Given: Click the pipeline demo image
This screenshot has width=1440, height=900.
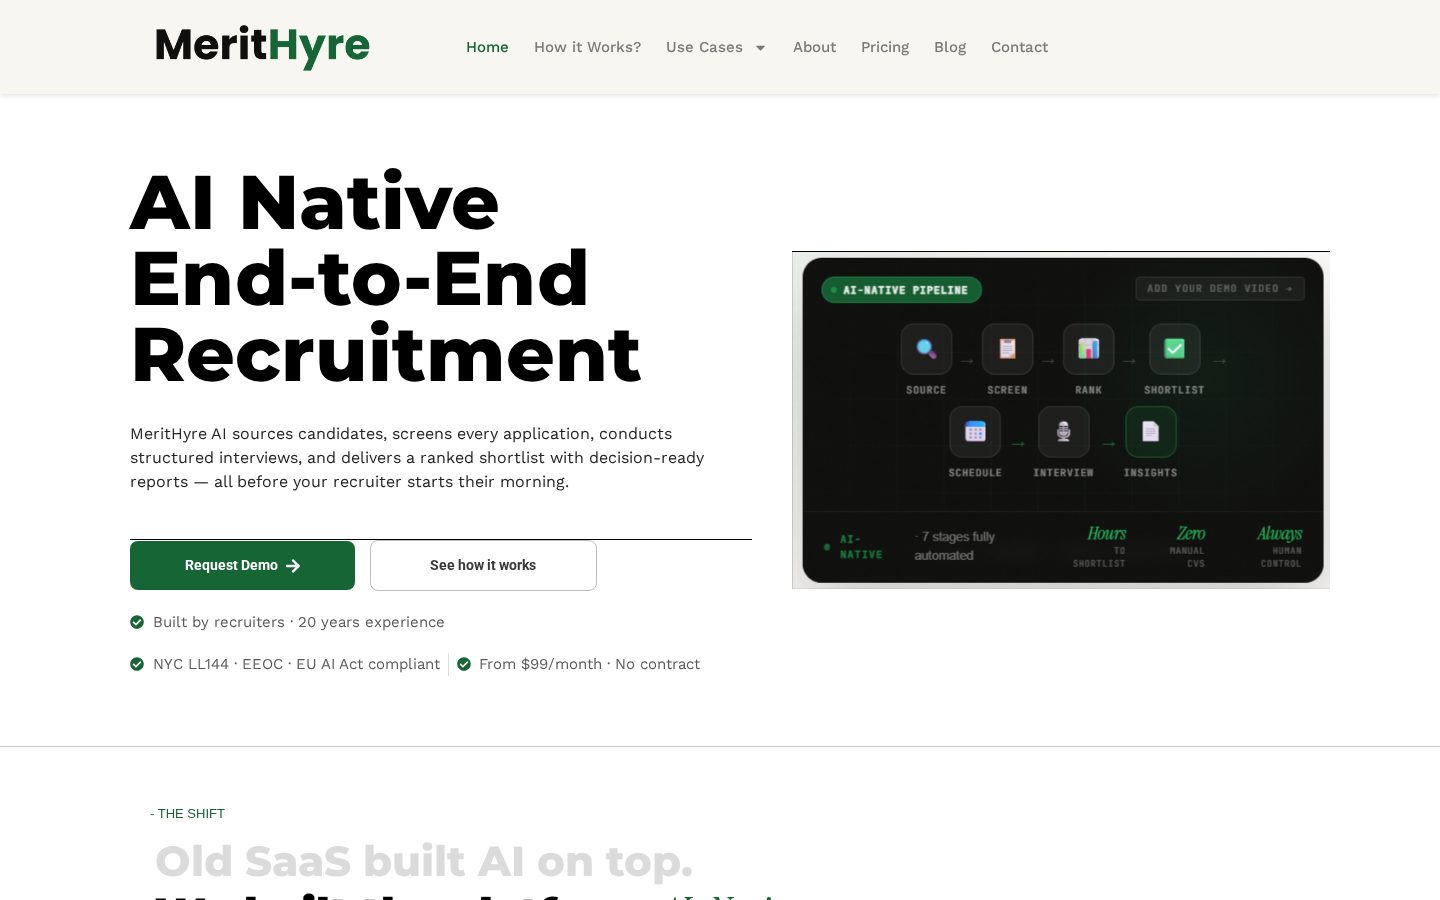Looking at the screenshot, I should point(1061,420).
